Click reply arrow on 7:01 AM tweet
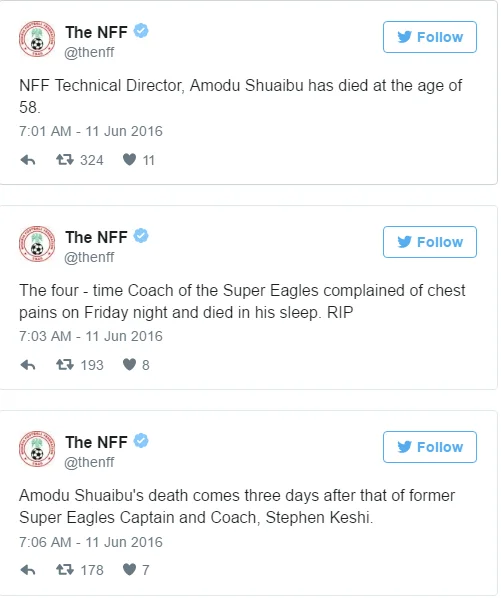 click(28, 161)
